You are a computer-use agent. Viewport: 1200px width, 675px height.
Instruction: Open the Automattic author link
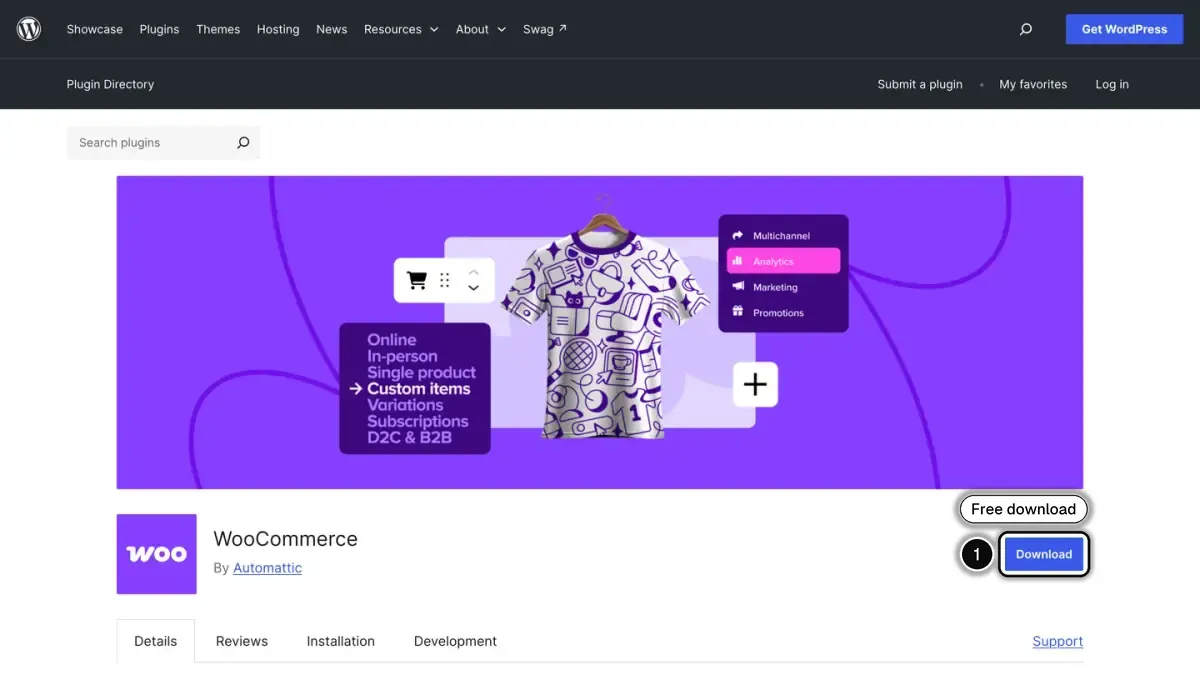tap(267, 568)
